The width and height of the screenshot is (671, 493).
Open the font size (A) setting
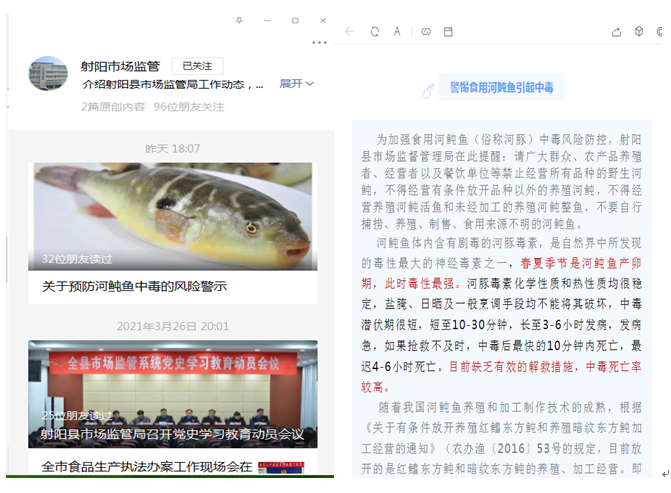pos(398,32)
